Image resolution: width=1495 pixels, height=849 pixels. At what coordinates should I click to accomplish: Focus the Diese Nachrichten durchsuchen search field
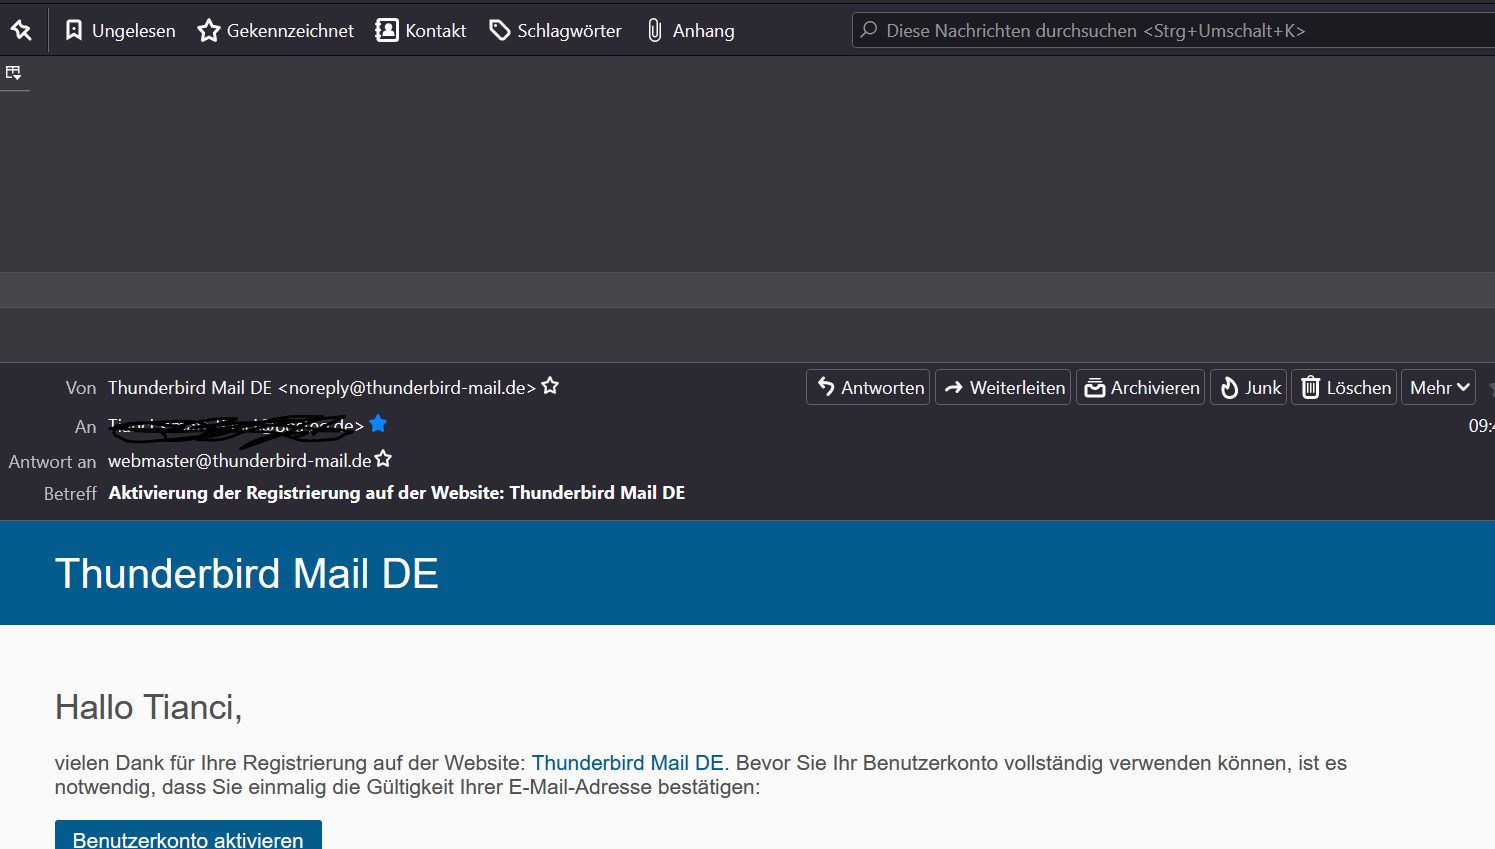tap(1173, 31)
